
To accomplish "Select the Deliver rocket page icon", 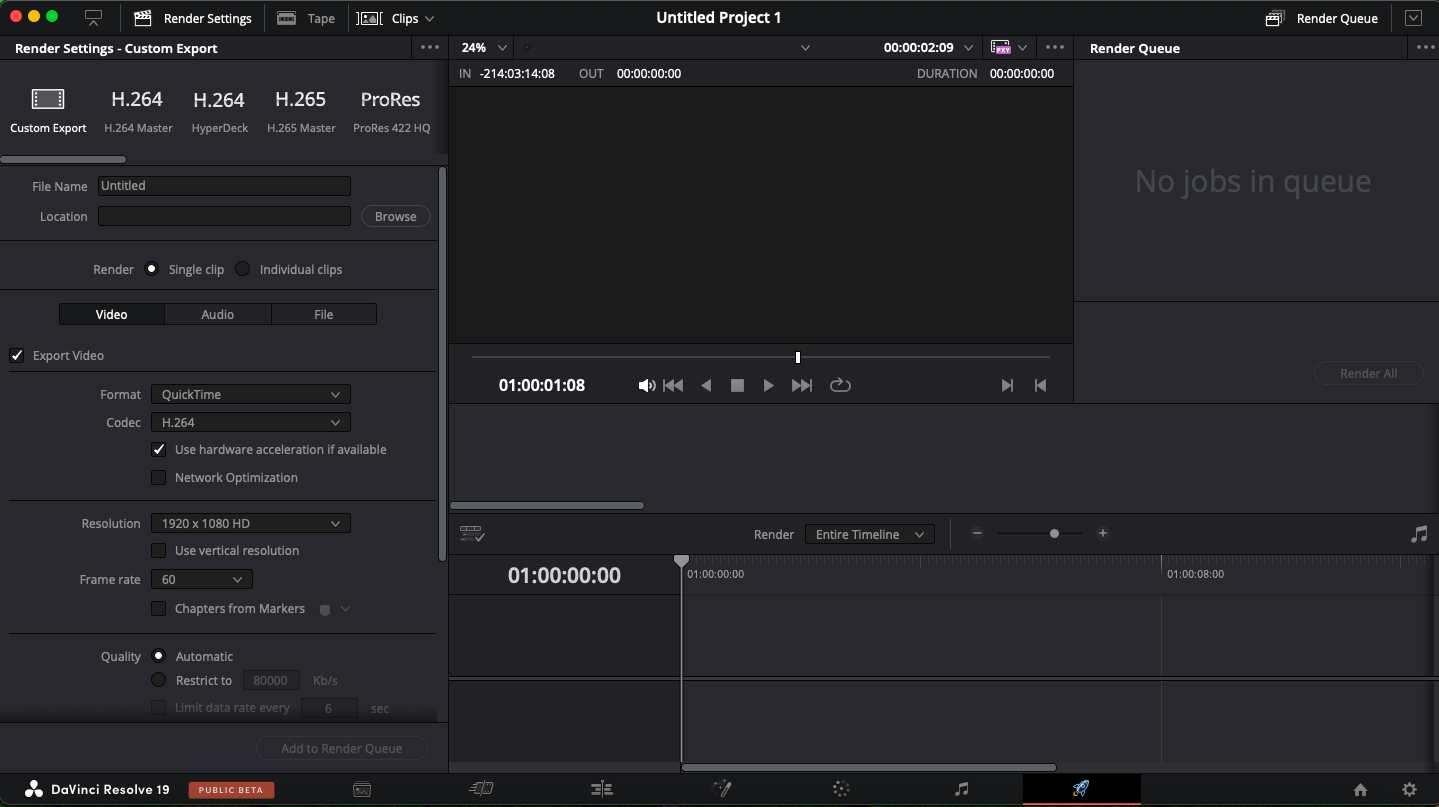I will tap(1081, 789).
